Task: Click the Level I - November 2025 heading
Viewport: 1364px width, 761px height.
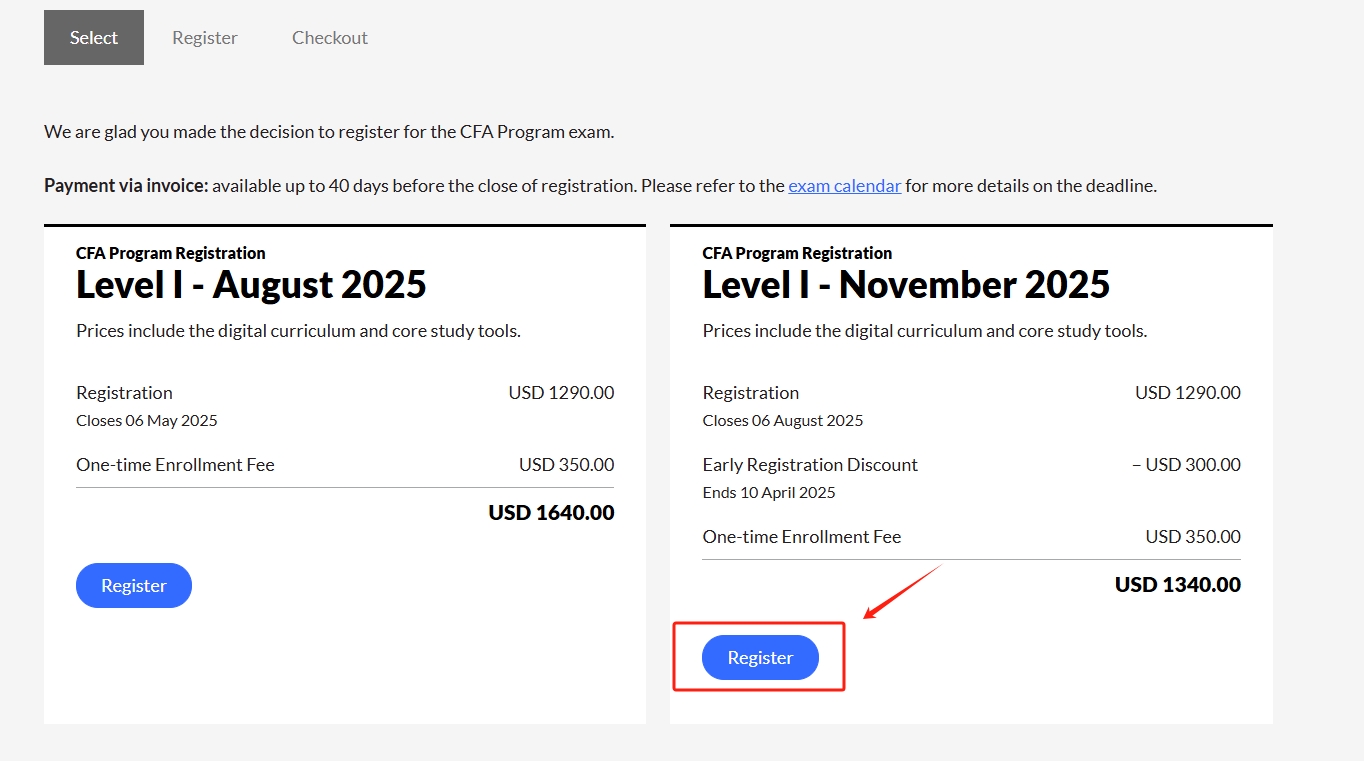Action: coord(906,285)
